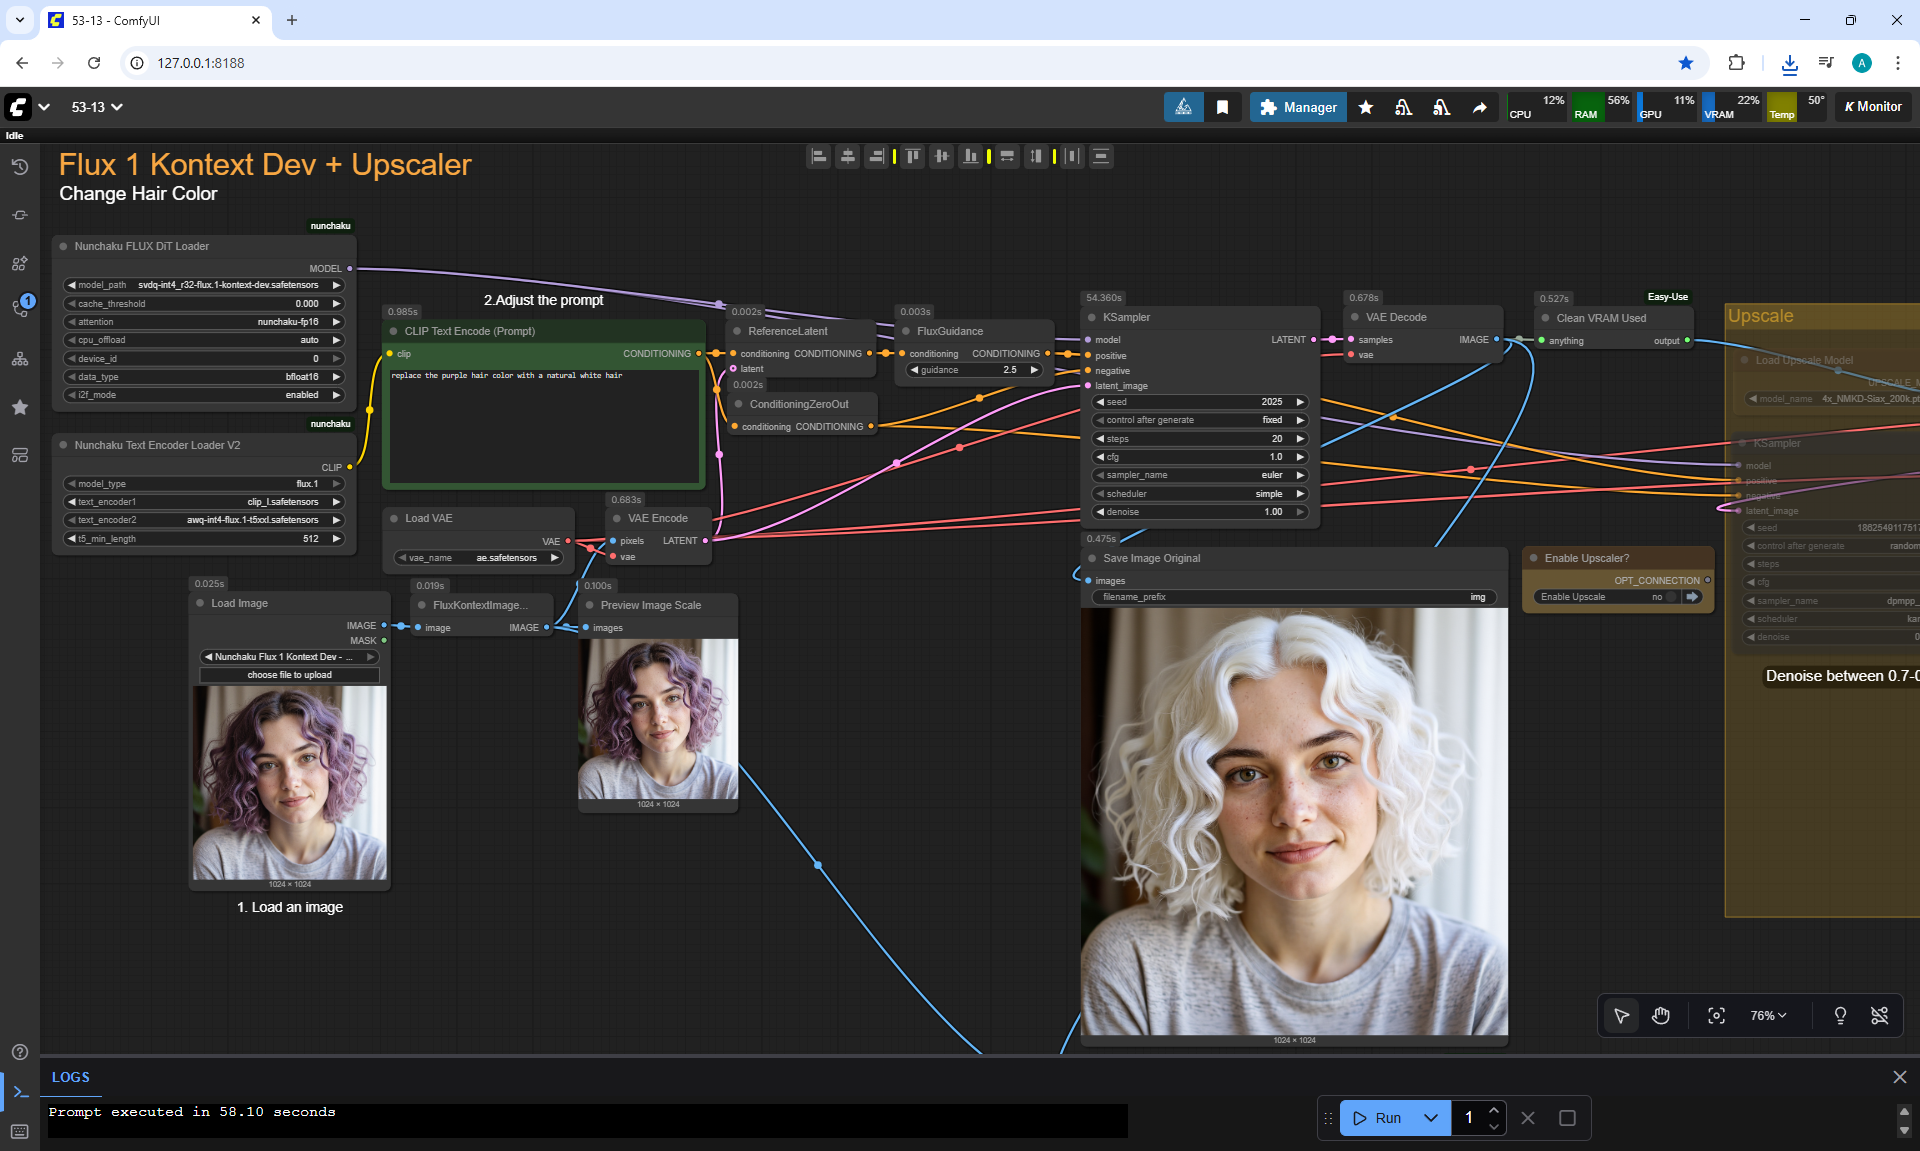Adjust the guidance value slider field
1920x1151 pixels.
click(x=975, y=370)
